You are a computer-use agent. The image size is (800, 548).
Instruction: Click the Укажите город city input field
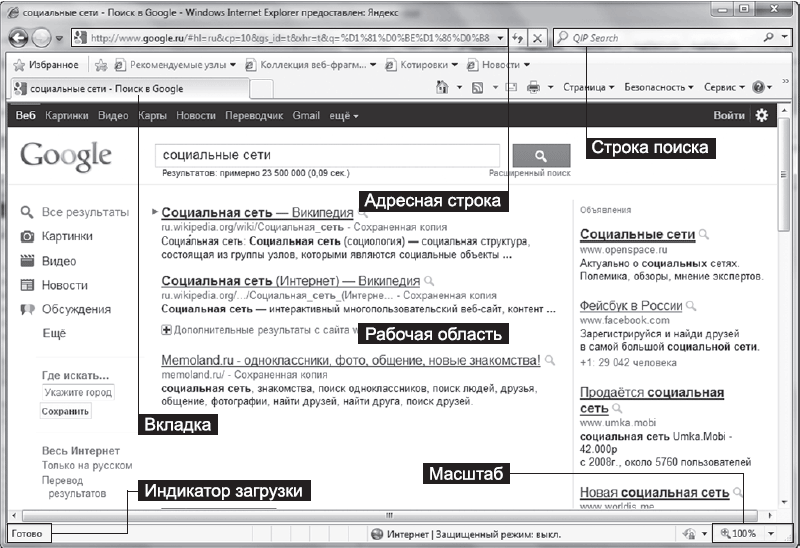(78, 392)
